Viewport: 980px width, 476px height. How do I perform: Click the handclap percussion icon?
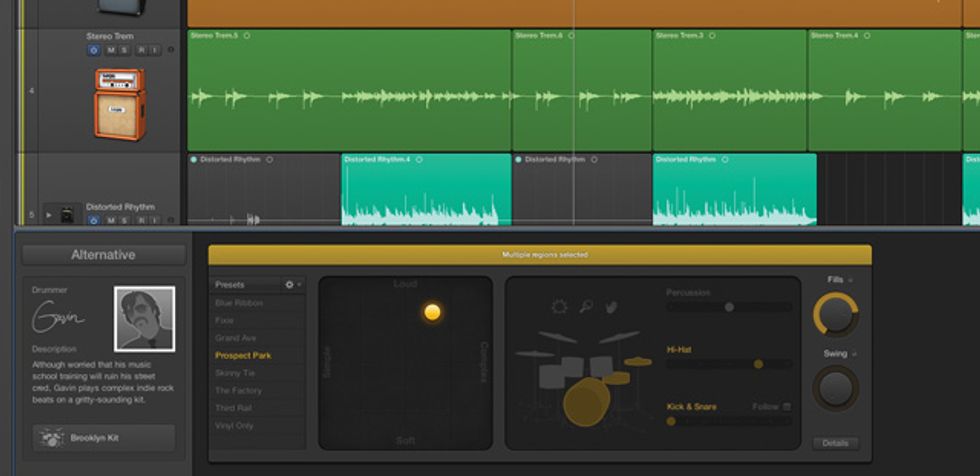tap(613, 306)
